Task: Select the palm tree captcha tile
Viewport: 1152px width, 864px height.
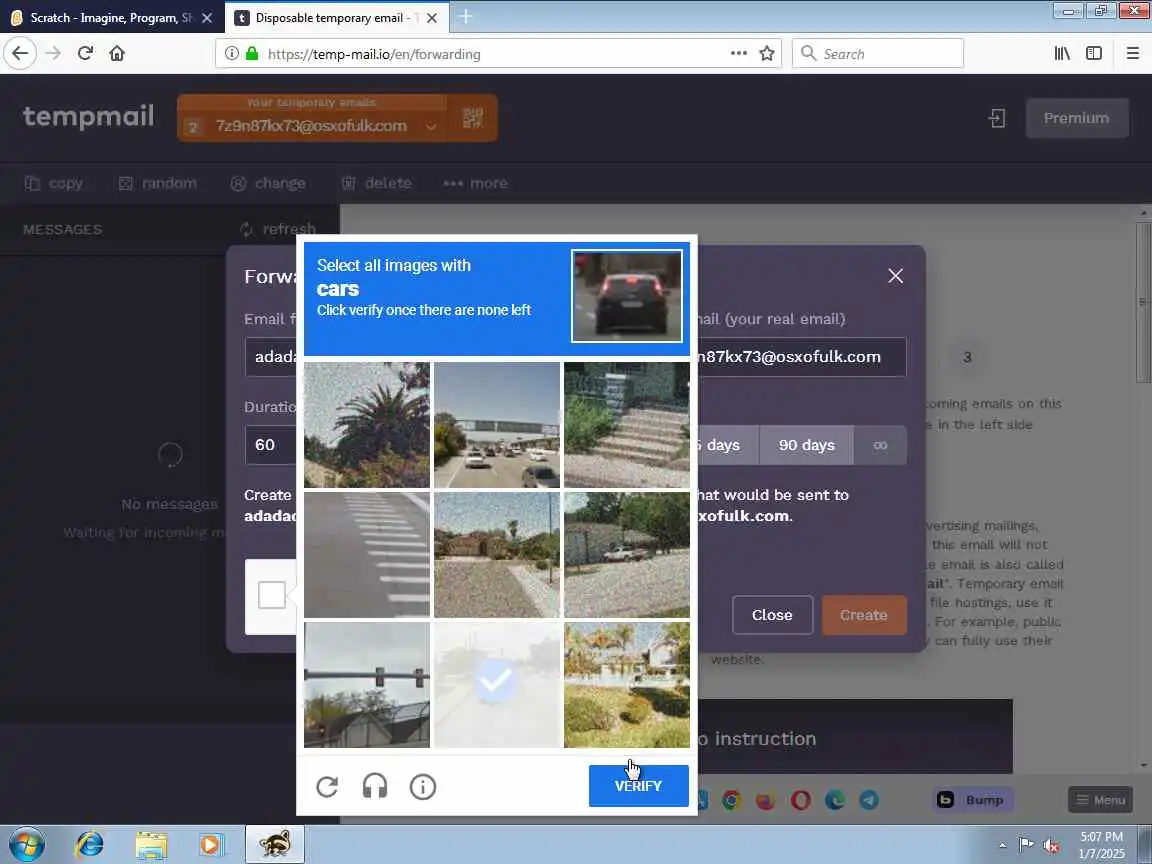Action: point(367,425)
